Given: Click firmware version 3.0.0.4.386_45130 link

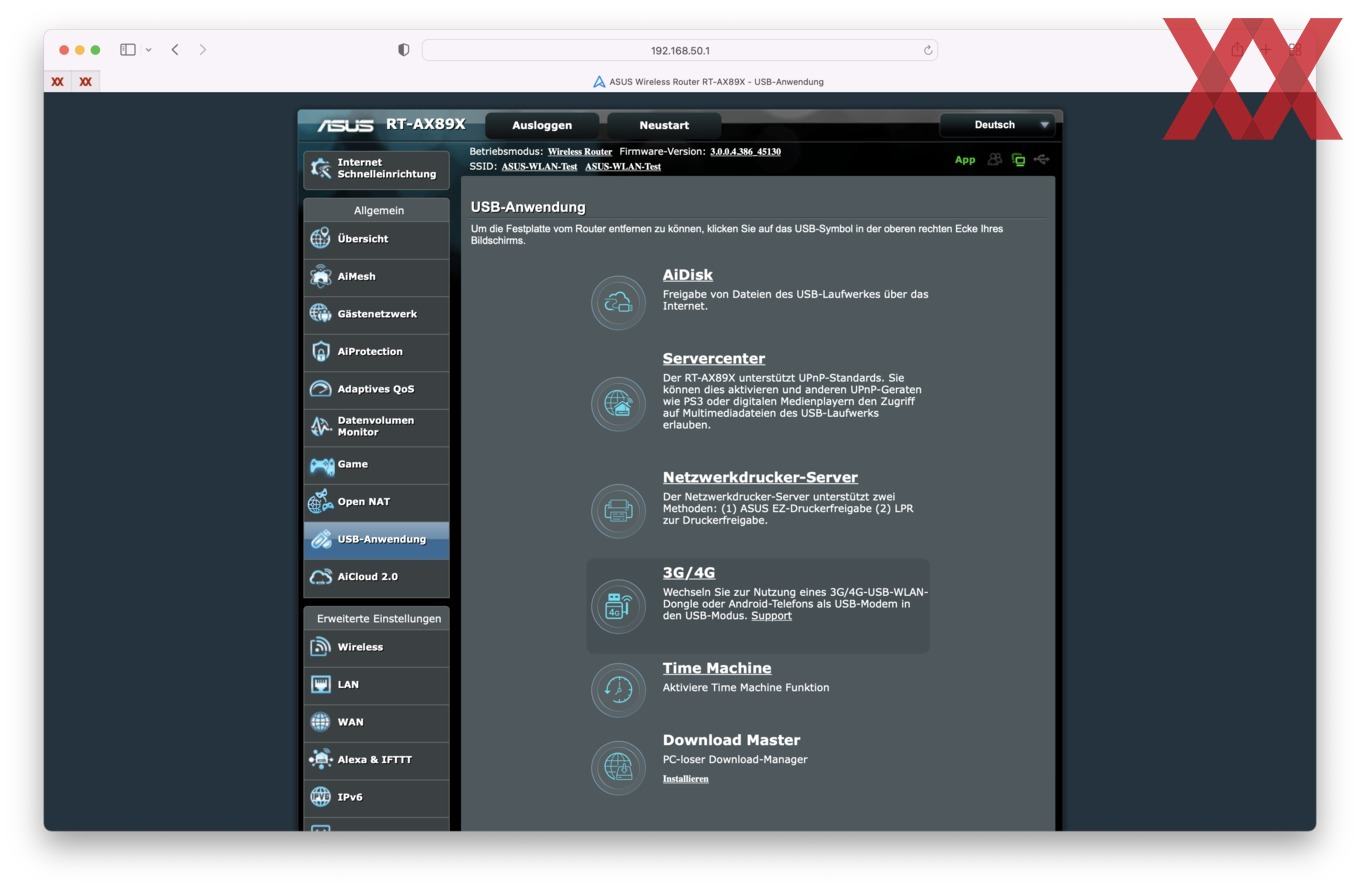Looking at the screenshot, I should click(745, 152).
